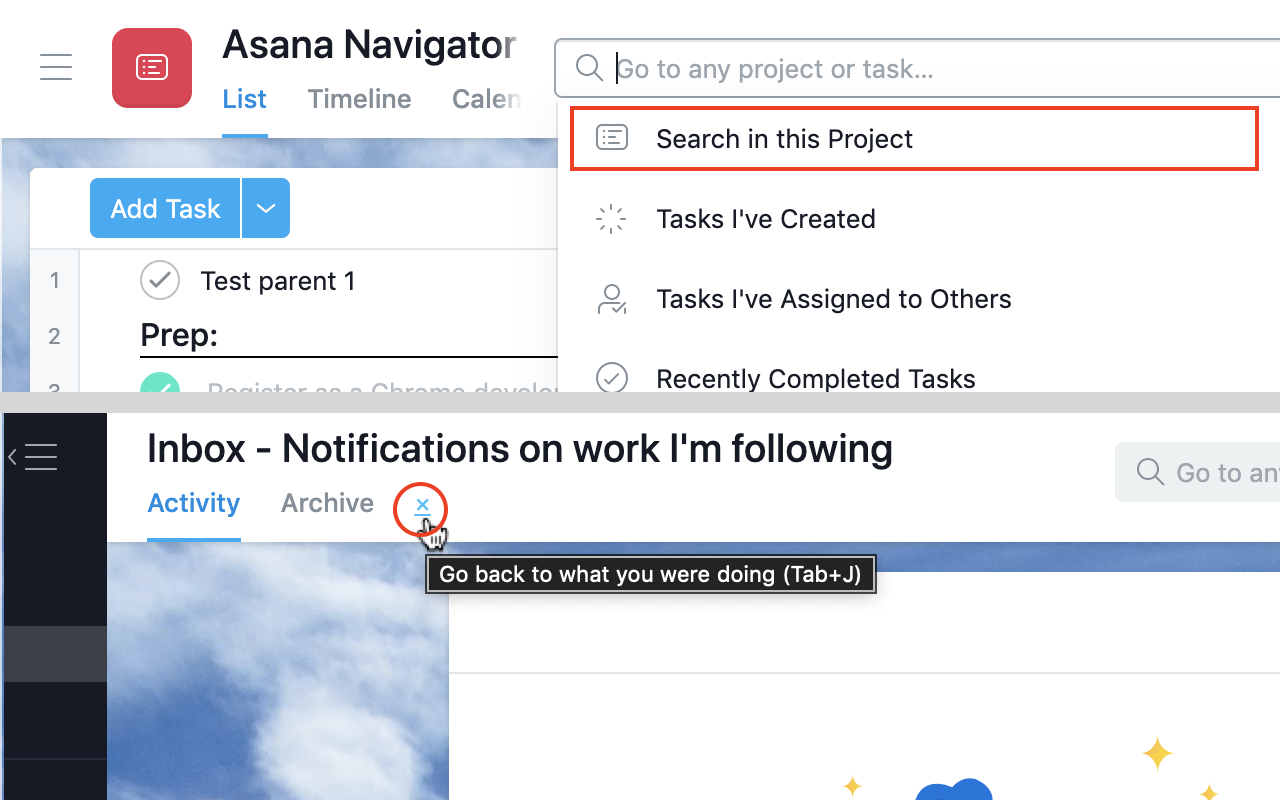Click the Inbox window search magnifier icon
This screenshot has height=800, width=1280.
pyautogui.click(x=1150, y=472)
